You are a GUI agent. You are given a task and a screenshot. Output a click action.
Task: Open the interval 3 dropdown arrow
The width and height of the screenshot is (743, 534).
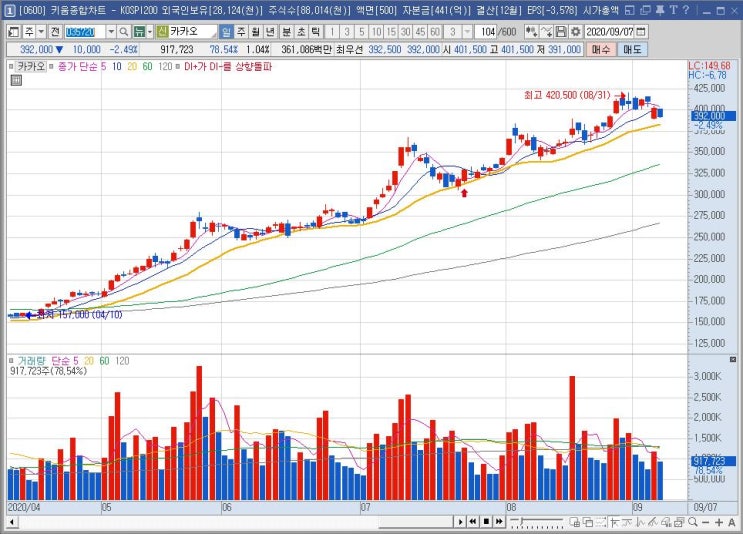coord(467,32)
